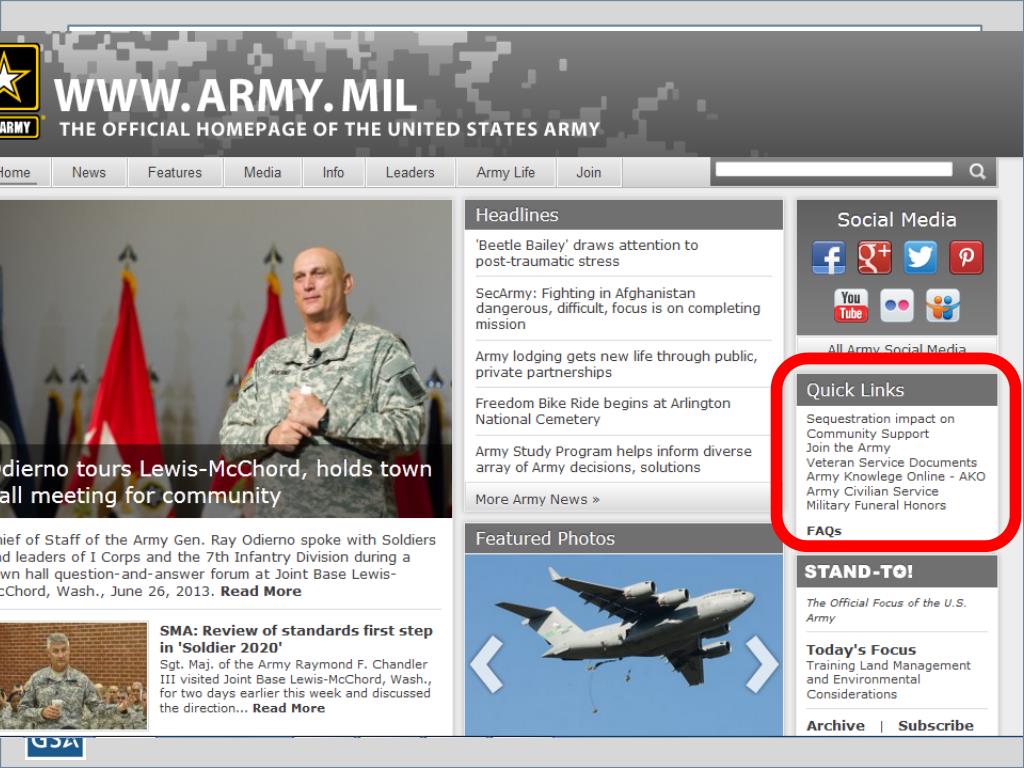Open Army lodging partnerships headline
The height and width of the screenshot is (768, 1024).
point(616,364)
